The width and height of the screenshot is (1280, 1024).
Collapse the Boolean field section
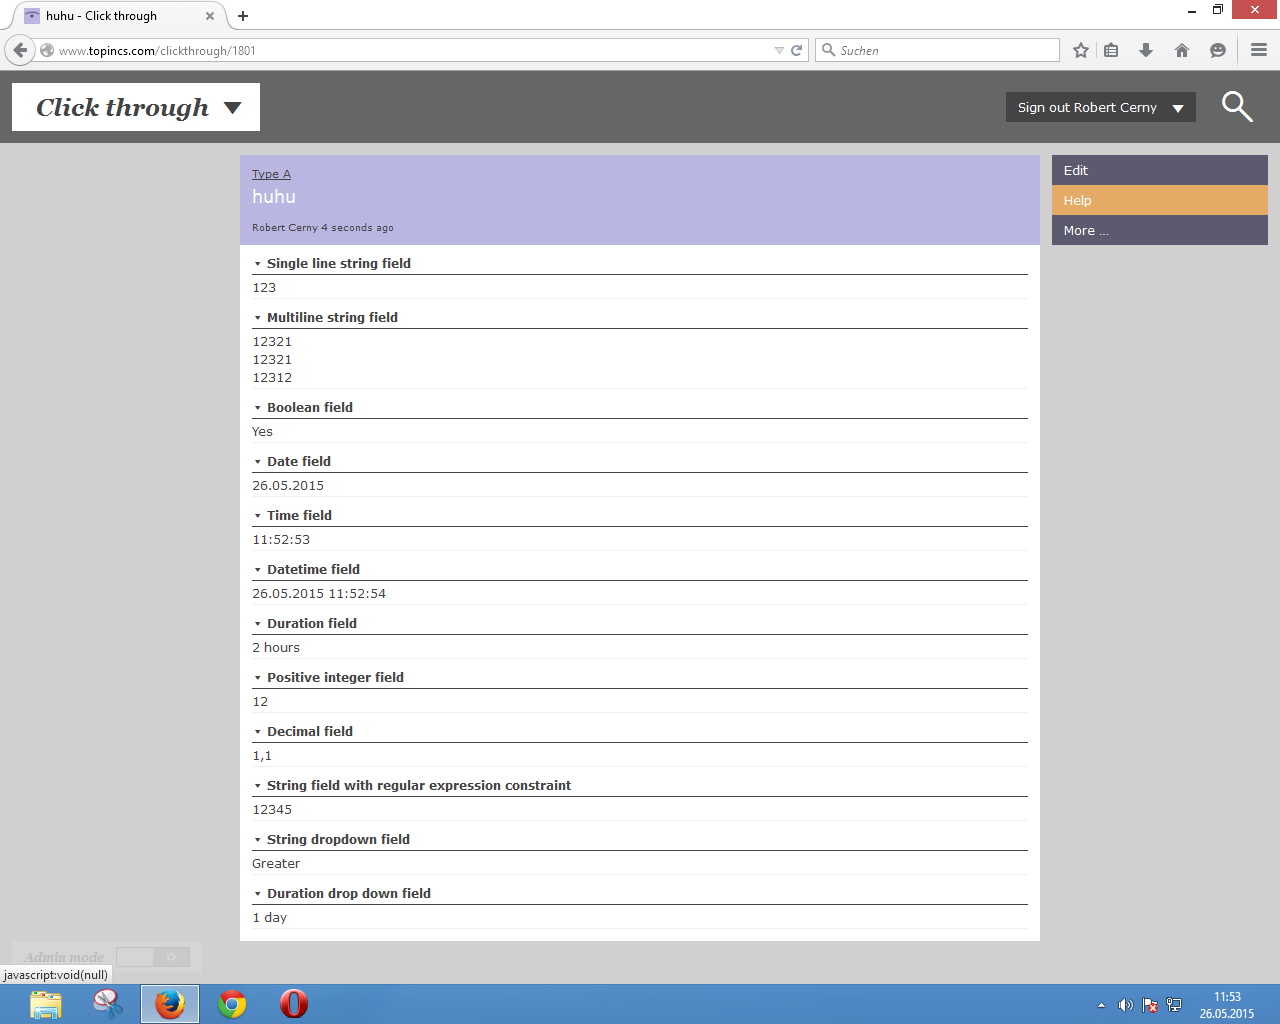coord(258,408)
